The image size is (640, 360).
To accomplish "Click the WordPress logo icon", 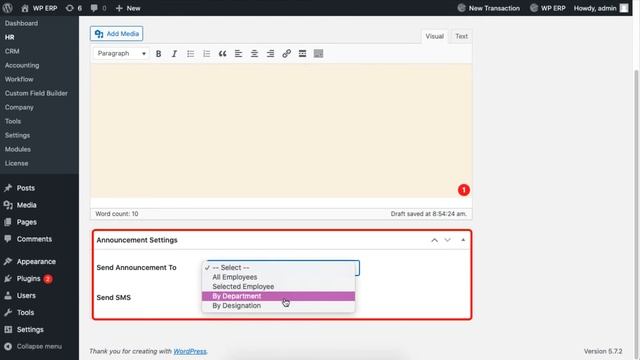I will click(7, 8).
